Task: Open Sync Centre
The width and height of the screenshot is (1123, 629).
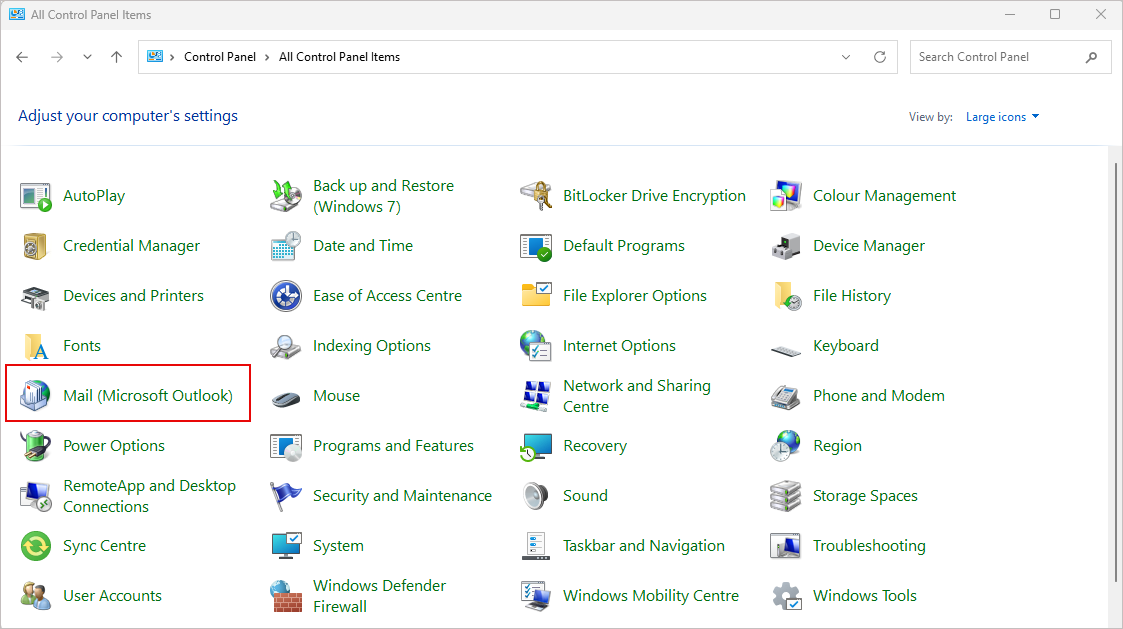Action: click(x=104, y=545)
